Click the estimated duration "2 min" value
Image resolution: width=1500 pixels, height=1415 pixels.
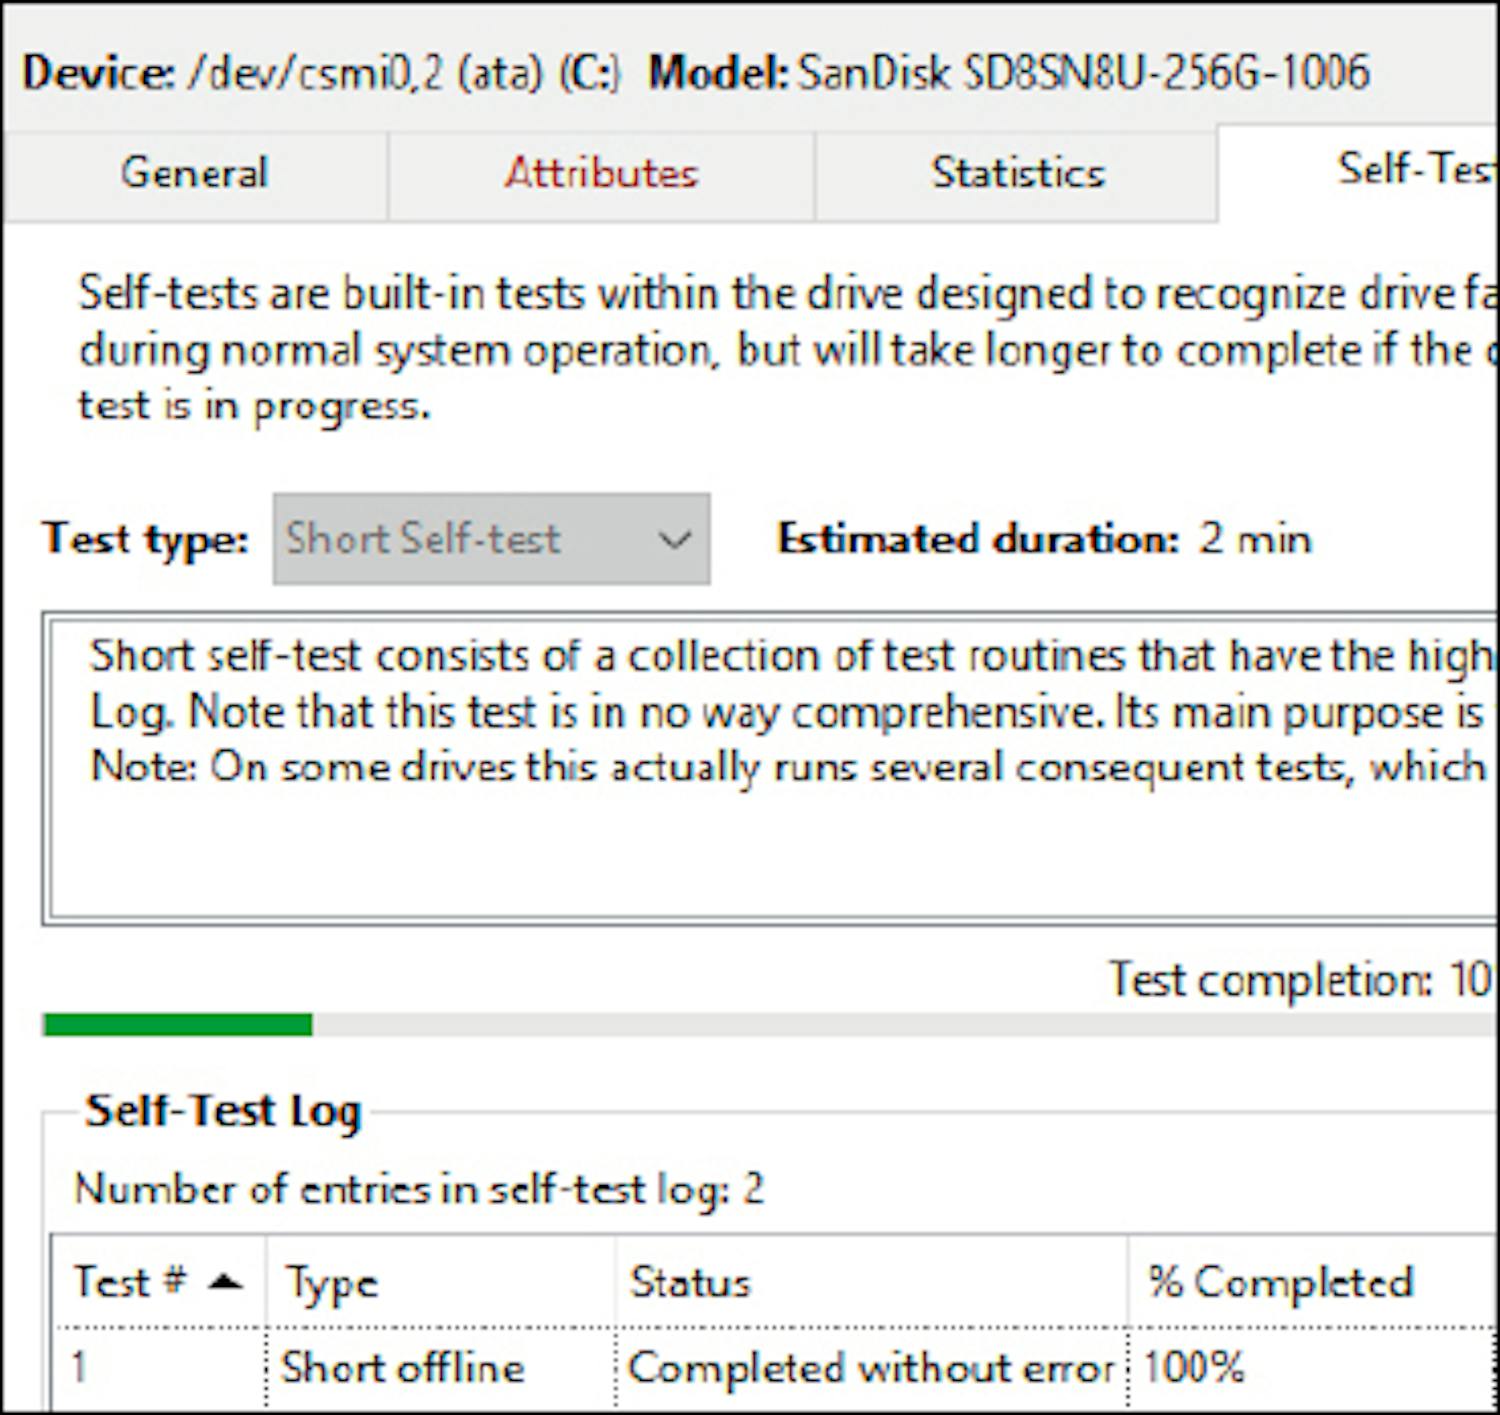click(x=1255, y=539)
